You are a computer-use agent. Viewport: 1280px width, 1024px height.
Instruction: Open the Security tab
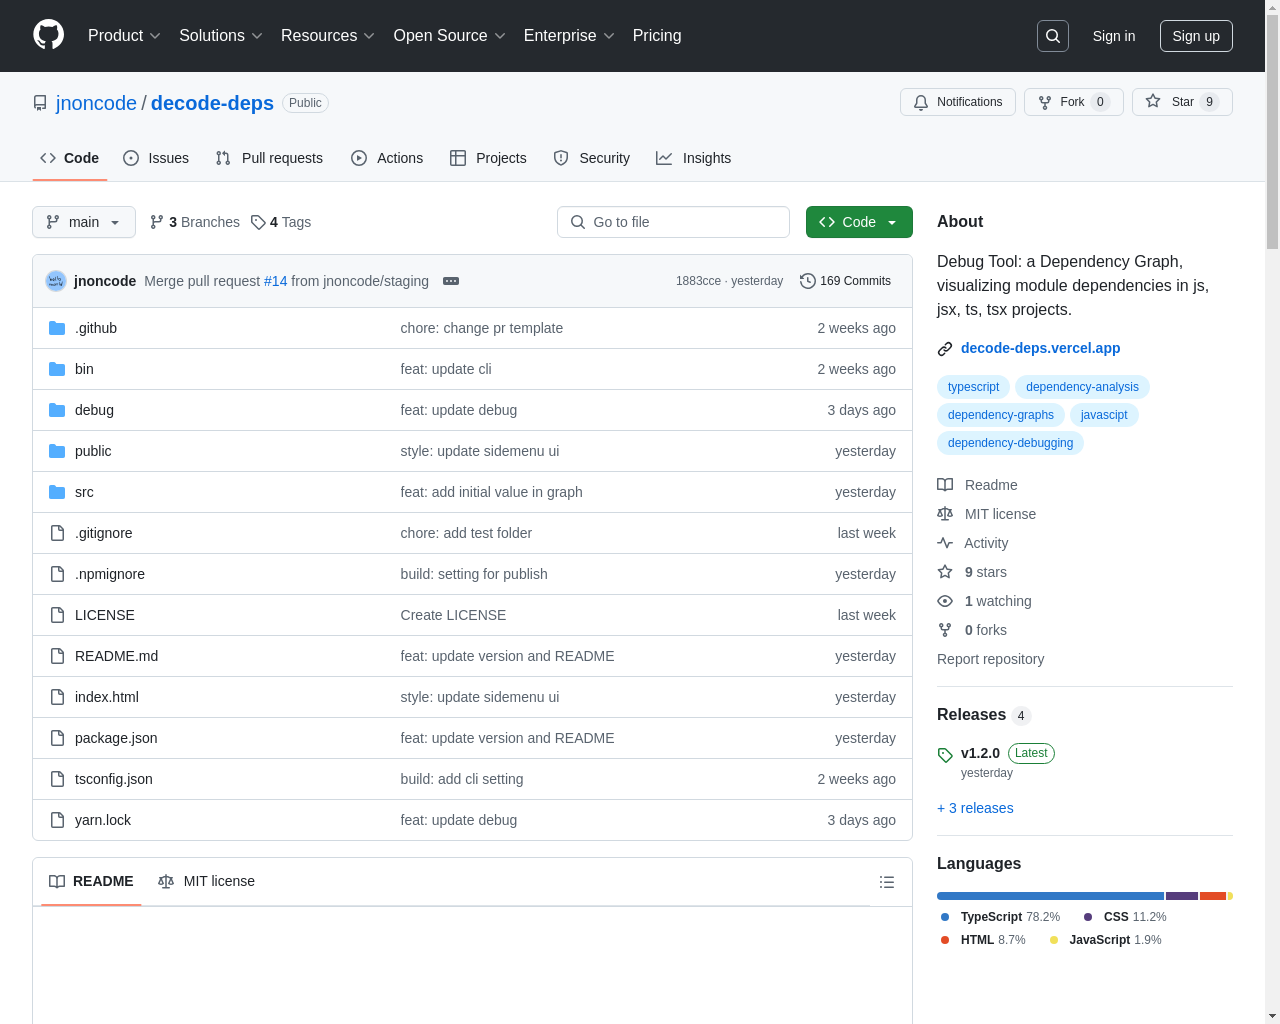[592, 158]
